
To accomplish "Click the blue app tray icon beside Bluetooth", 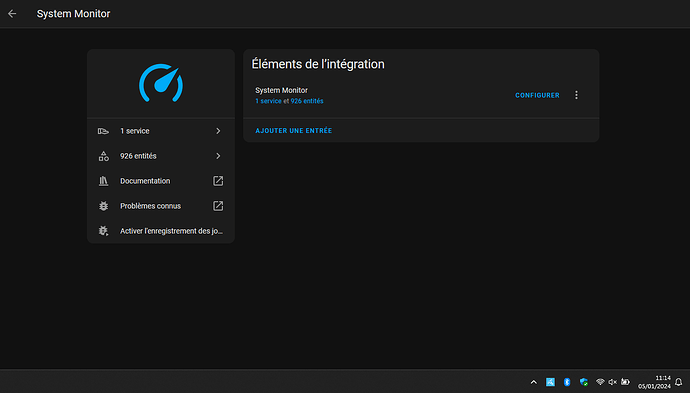I will [x=550, y=382].
